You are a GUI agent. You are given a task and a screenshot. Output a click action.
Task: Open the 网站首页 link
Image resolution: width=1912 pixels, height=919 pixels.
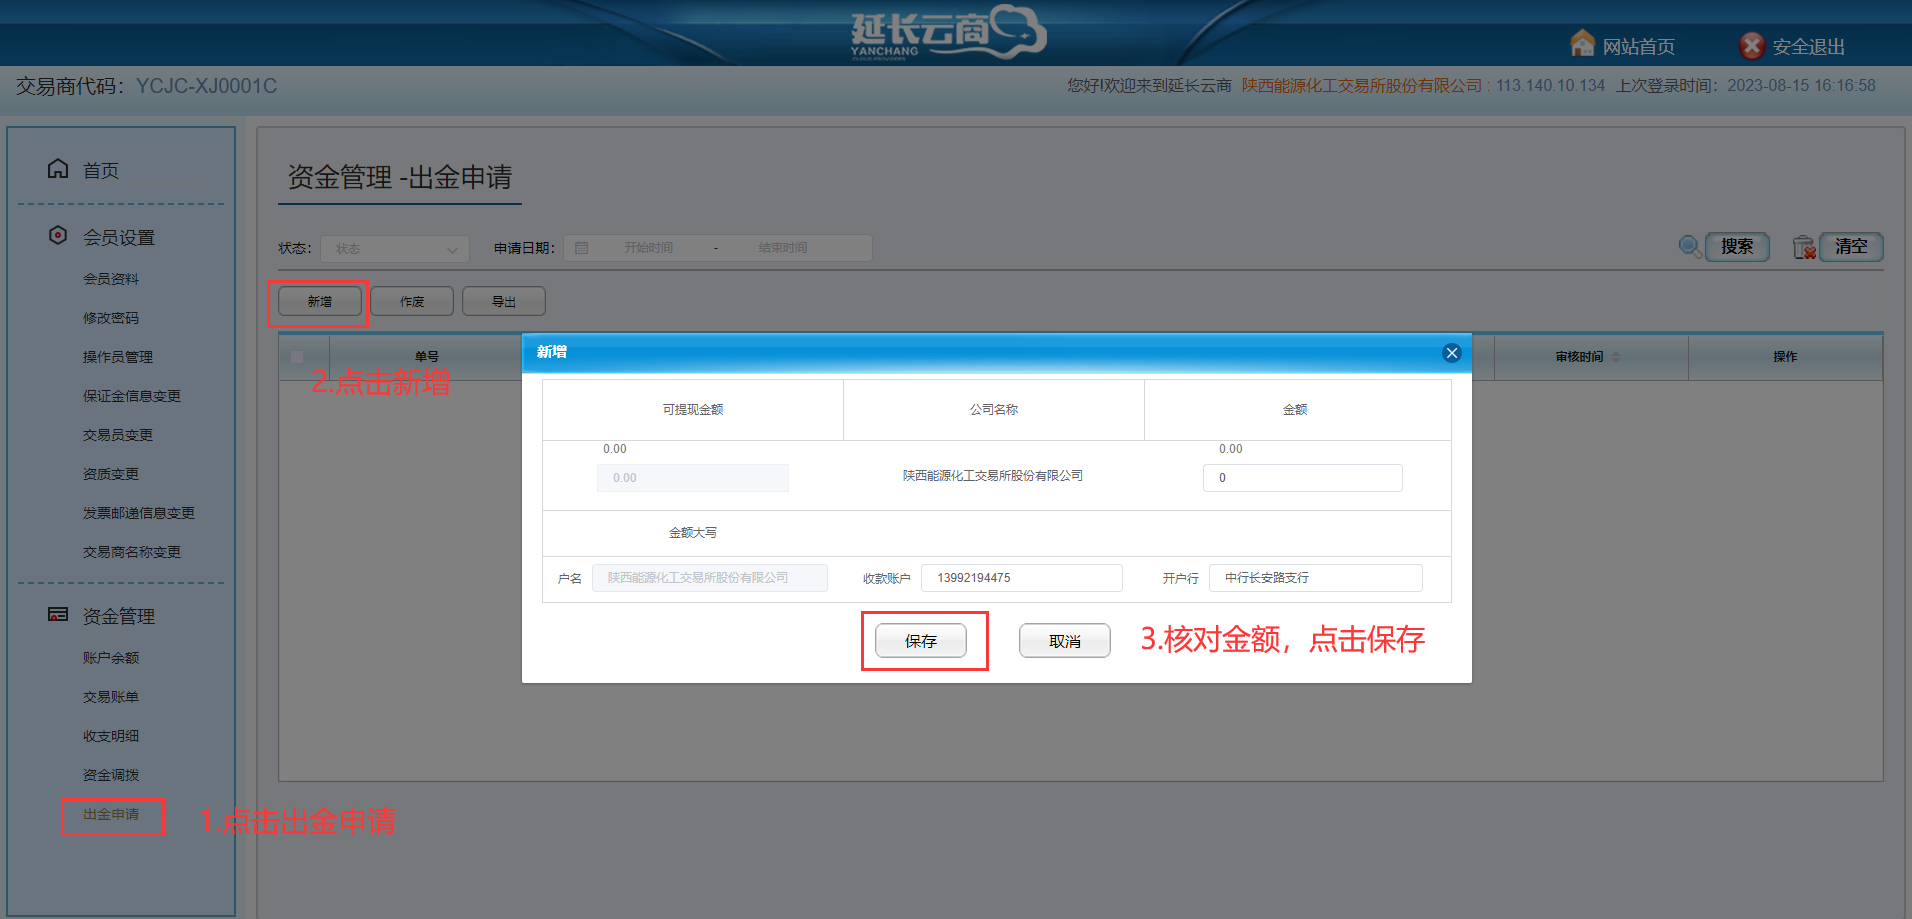coord(1639,46)
